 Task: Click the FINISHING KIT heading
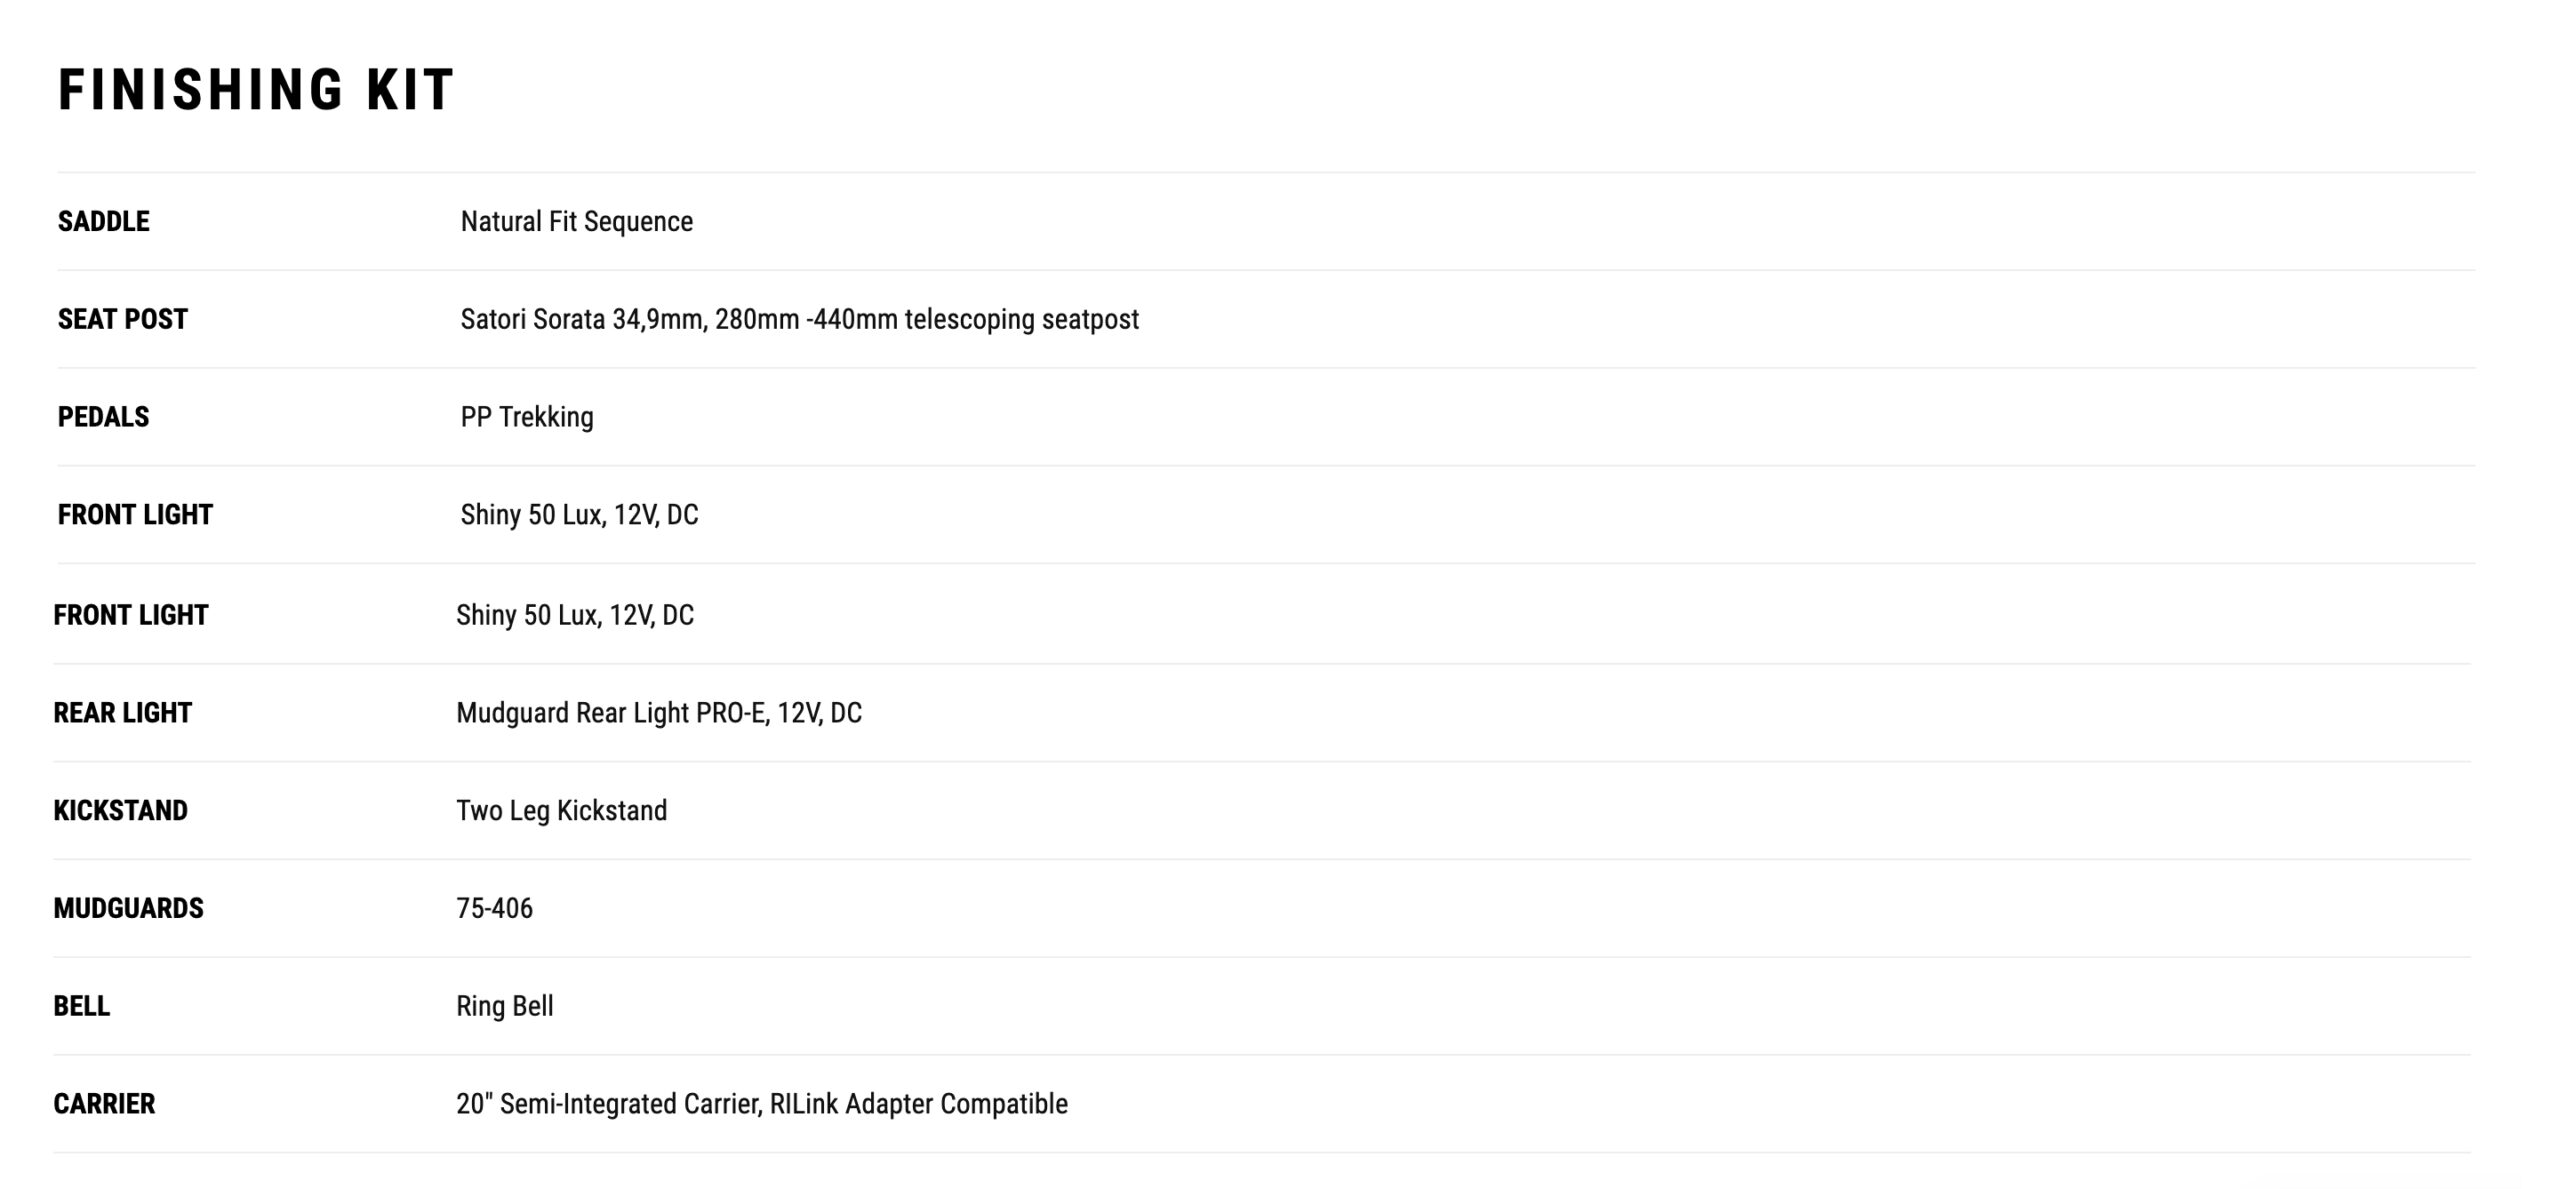coord(256,90)
